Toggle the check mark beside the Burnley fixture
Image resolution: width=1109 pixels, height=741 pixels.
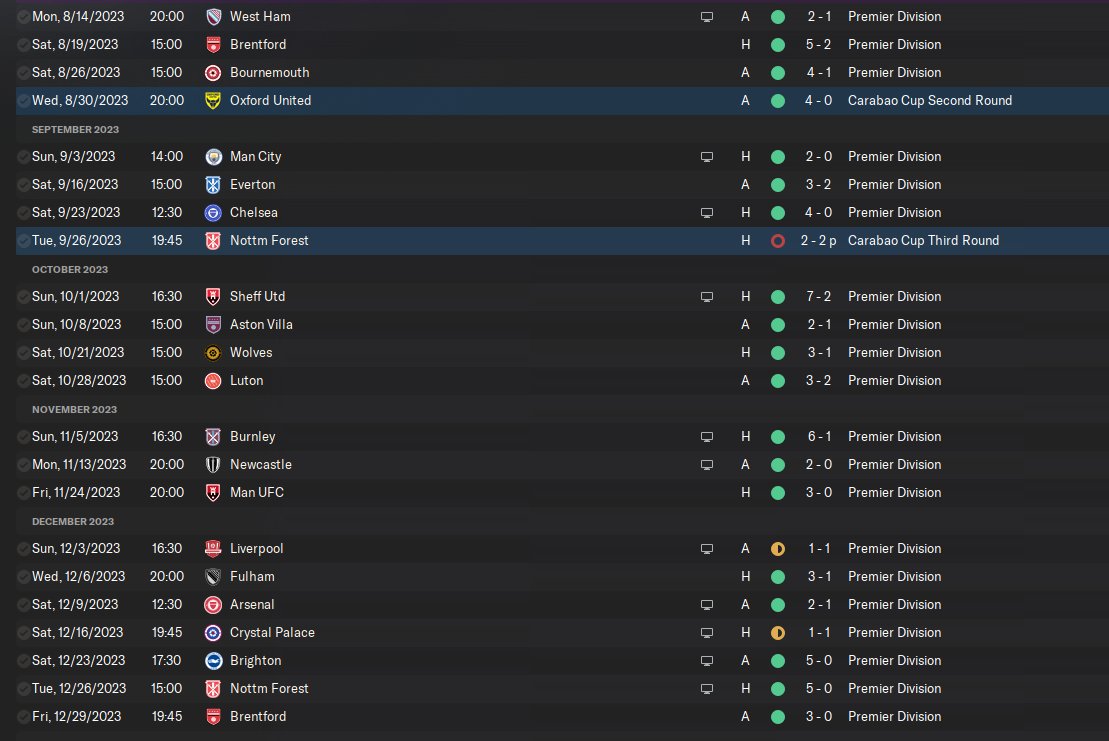[x=23, y=437]
